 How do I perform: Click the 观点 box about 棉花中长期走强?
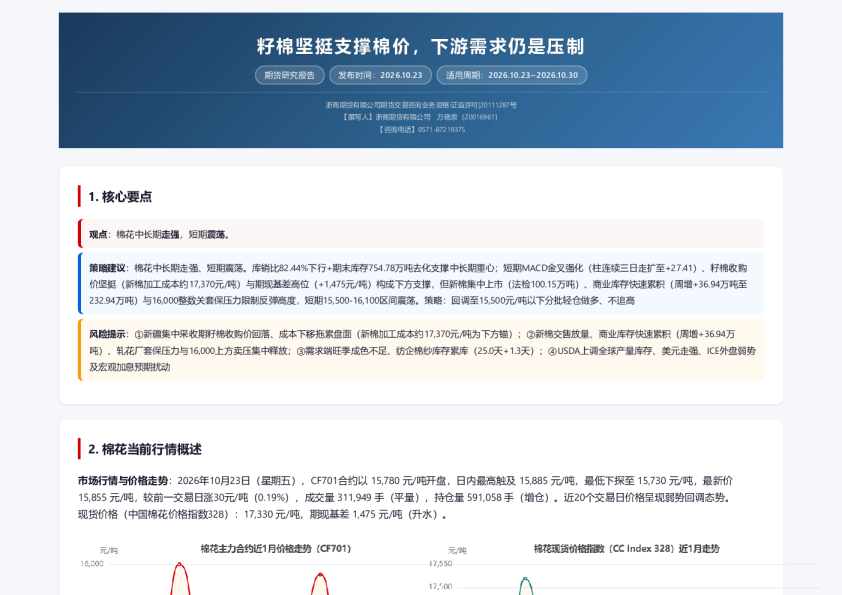(x=421, y=234)
